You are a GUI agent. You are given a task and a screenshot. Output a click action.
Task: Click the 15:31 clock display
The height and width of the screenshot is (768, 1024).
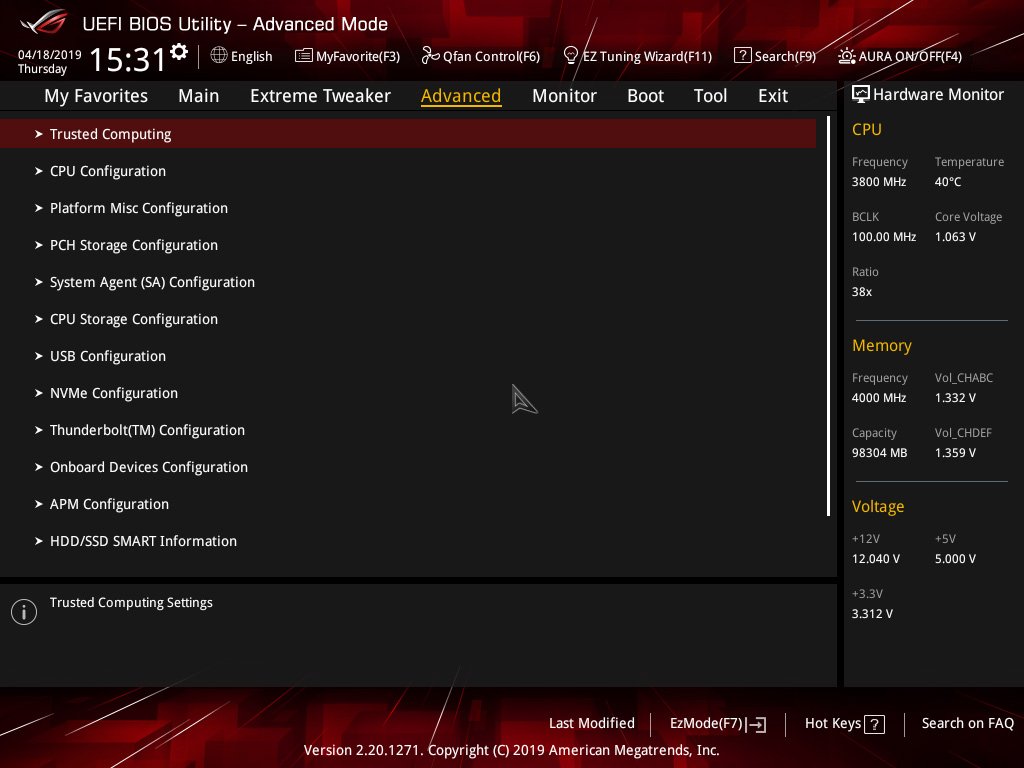[x=127, y=59]
